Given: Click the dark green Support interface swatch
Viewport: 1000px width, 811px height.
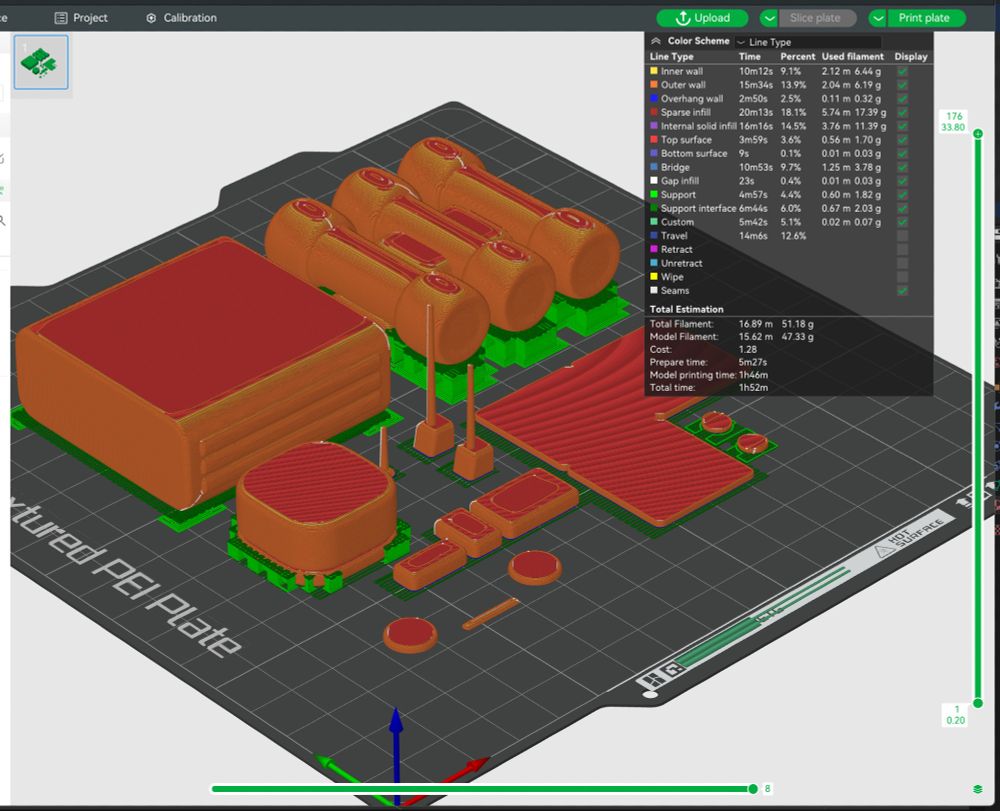Looking at the screenshot, I should coord(654,208).
